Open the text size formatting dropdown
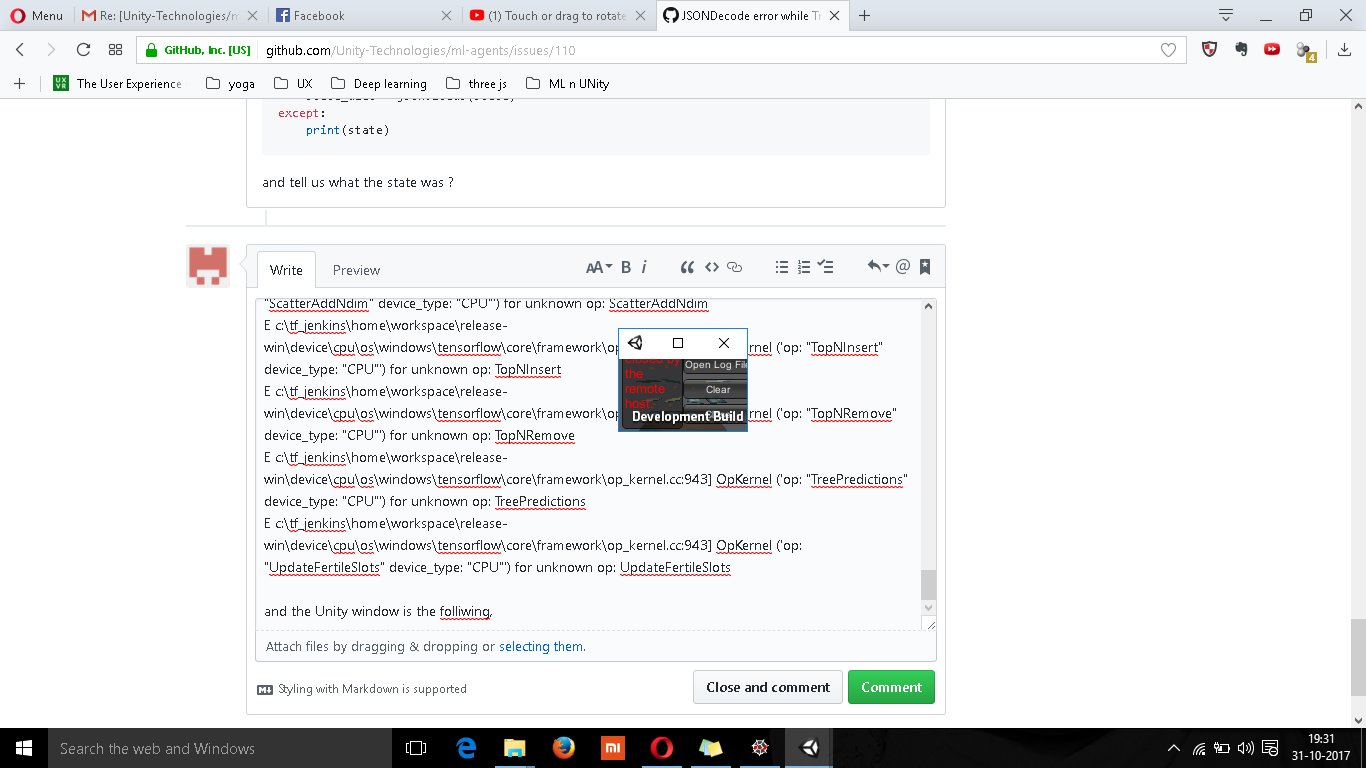Image resolution: width=1366 pixels, height=768 pixels. coord(598,266)
